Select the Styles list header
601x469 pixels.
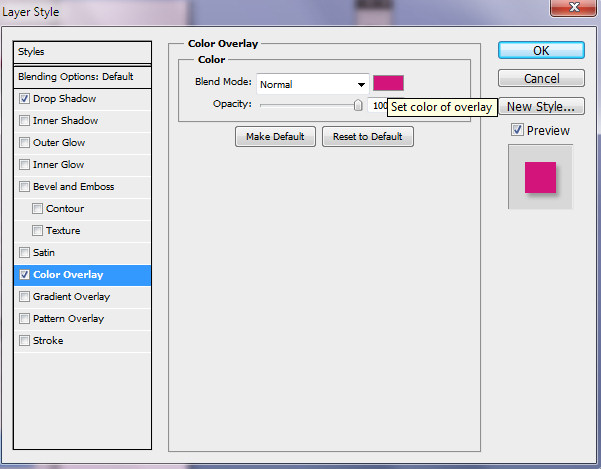click(82, 52)
